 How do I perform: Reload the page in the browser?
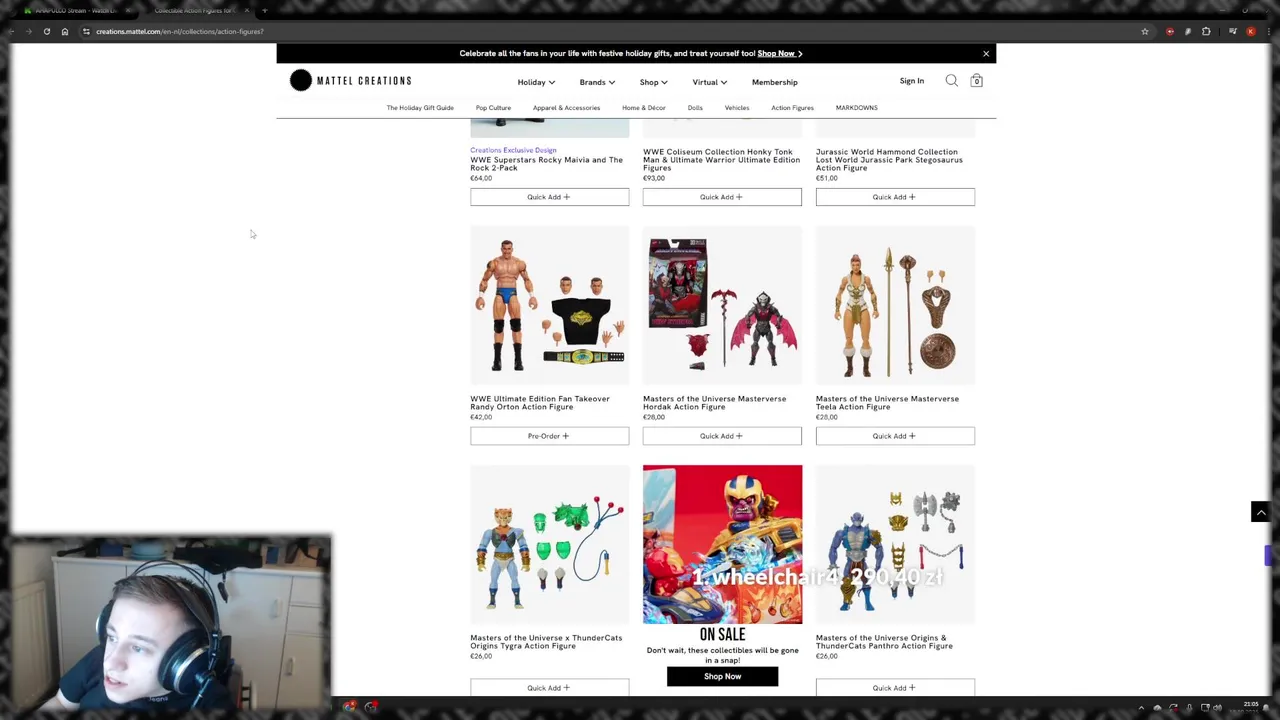tap(46, 31)
